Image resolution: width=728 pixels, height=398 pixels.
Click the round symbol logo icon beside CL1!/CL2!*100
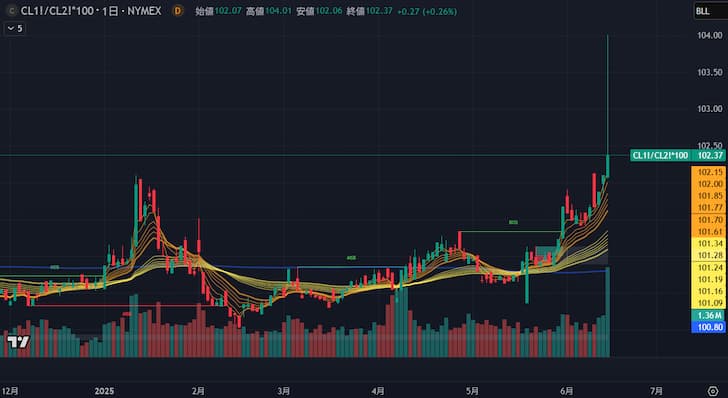[12, 11]
